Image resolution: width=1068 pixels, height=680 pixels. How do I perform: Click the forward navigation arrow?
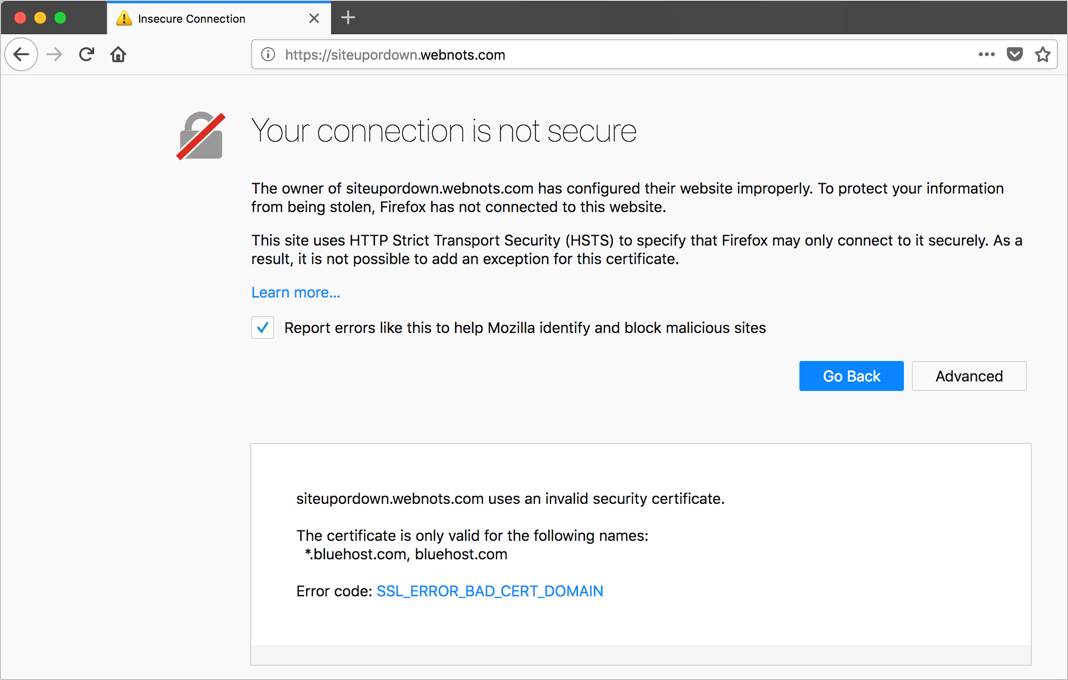coord(54,54)
